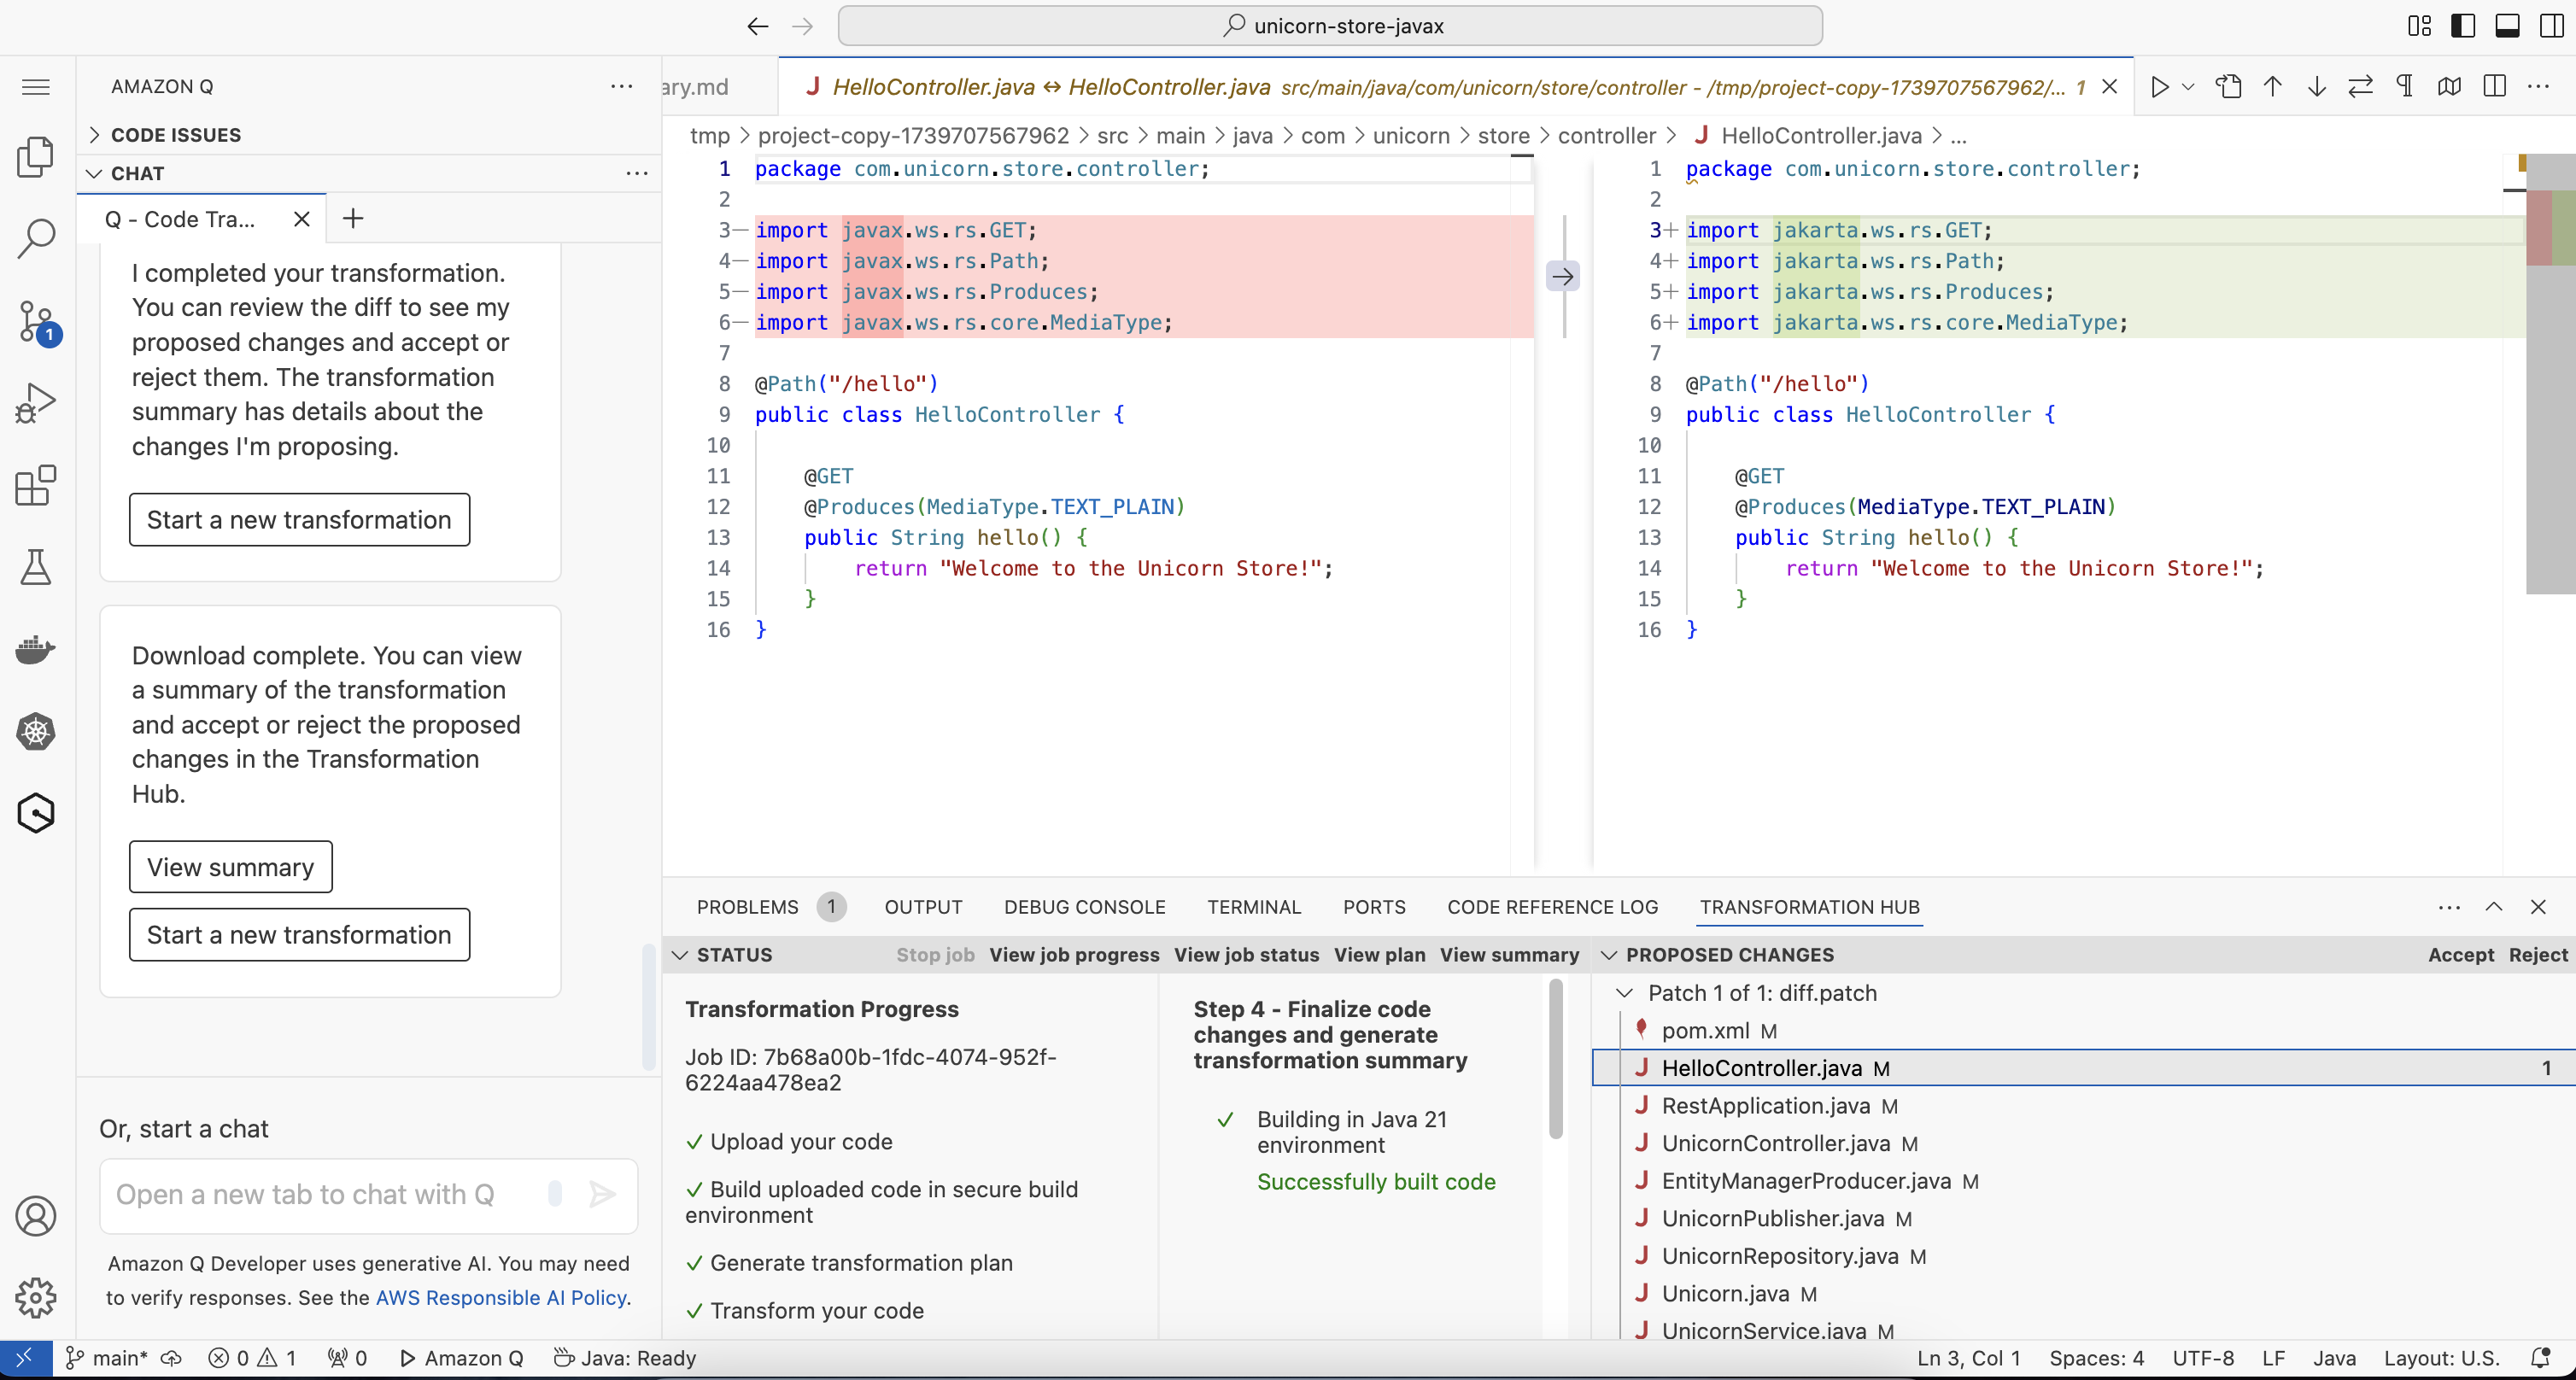The height and width of the screenshot is (1380, 2576).
Task: Toggle whitespace display with the pilcrow icon
Action: click(2405, 87)
